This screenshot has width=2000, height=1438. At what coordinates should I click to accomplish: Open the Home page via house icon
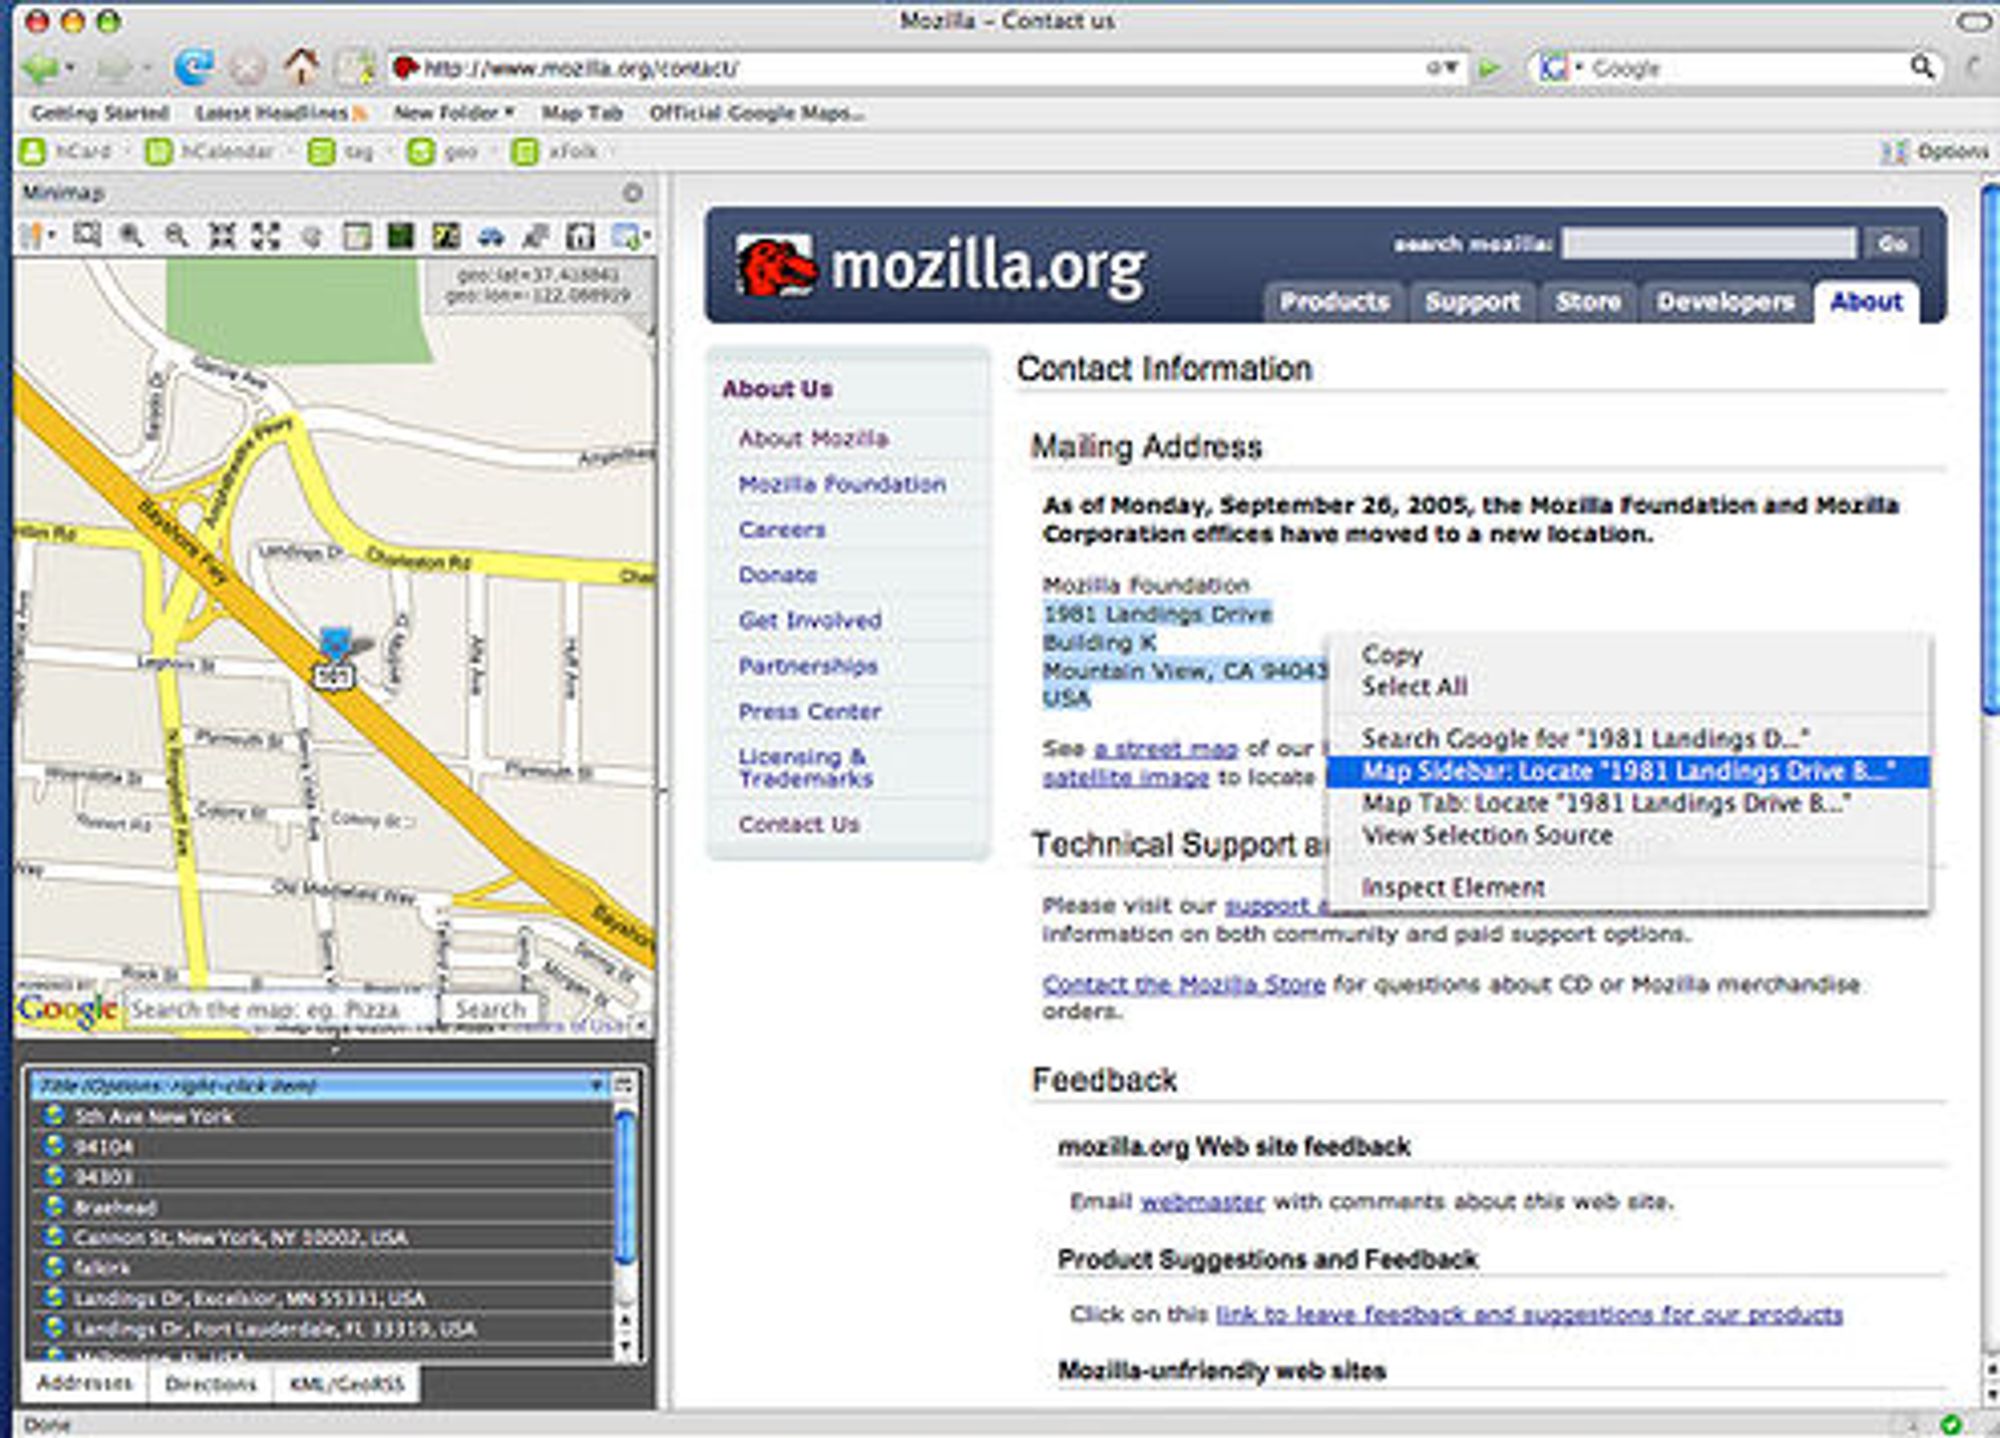301,67
